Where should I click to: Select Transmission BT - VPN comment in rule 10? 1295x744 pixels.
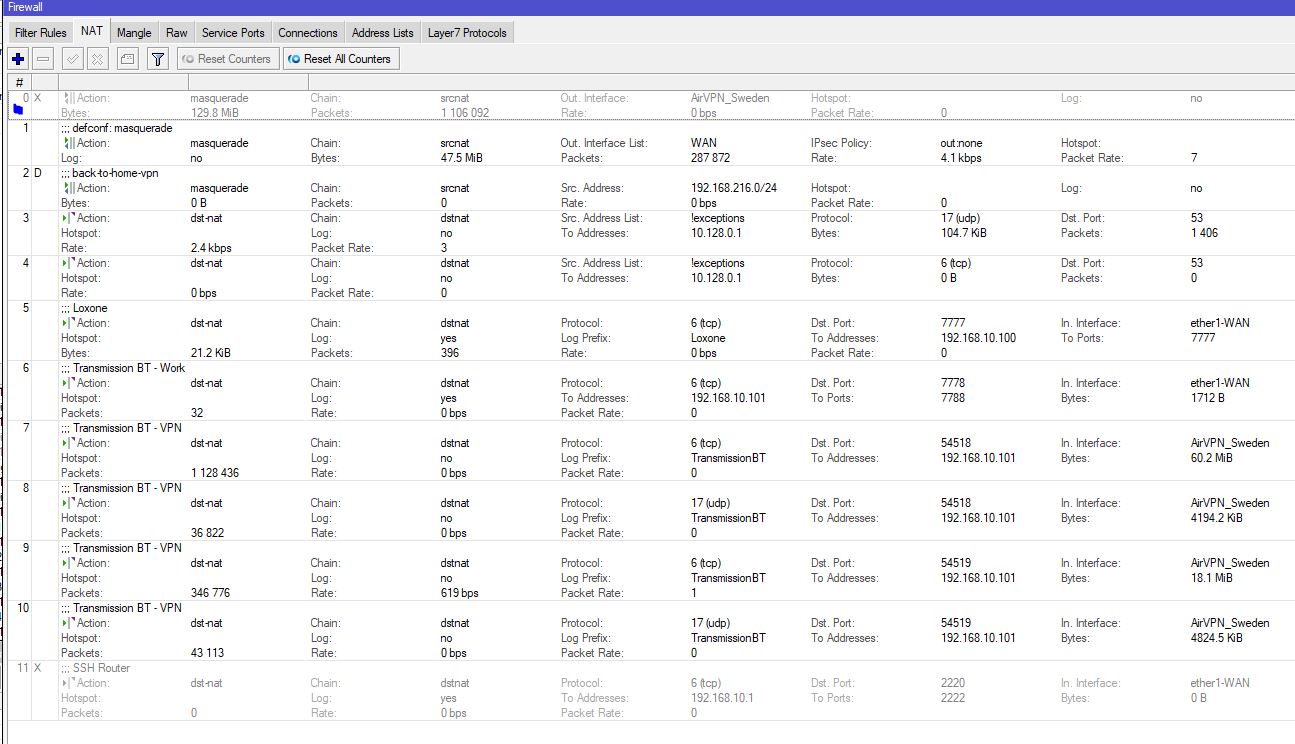[121, 608]
